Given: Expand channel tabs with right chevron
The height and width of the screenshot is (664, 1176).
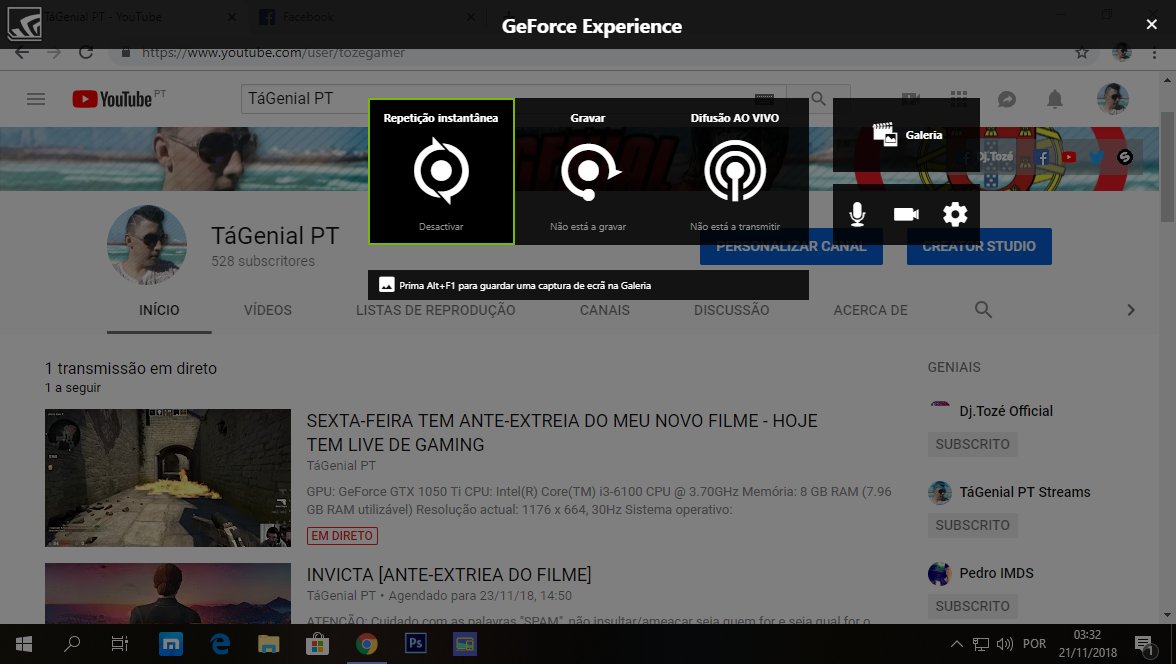Looking at the screenshot, I should [x=1130, y=310].
